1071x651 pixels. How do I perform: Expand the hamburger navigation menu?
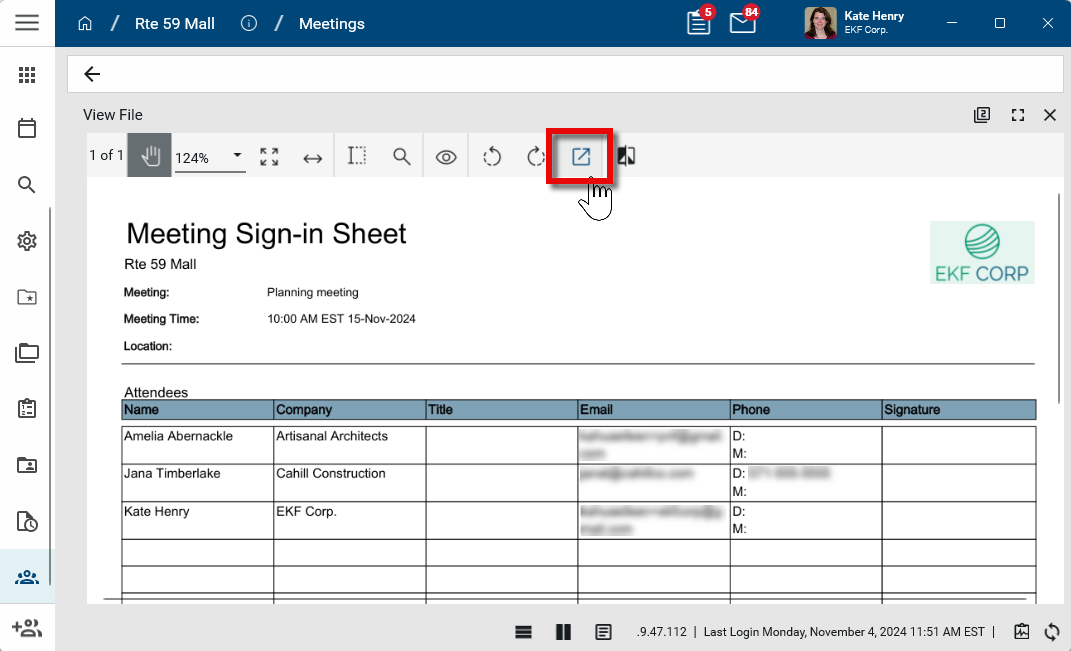[27, 23]
